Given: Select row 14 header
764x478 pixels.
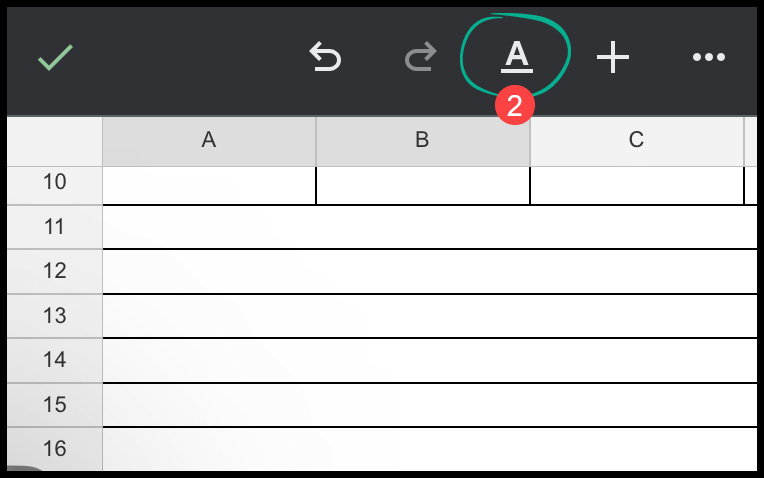Looking at the screenshot, I should (x=55, y=360).
